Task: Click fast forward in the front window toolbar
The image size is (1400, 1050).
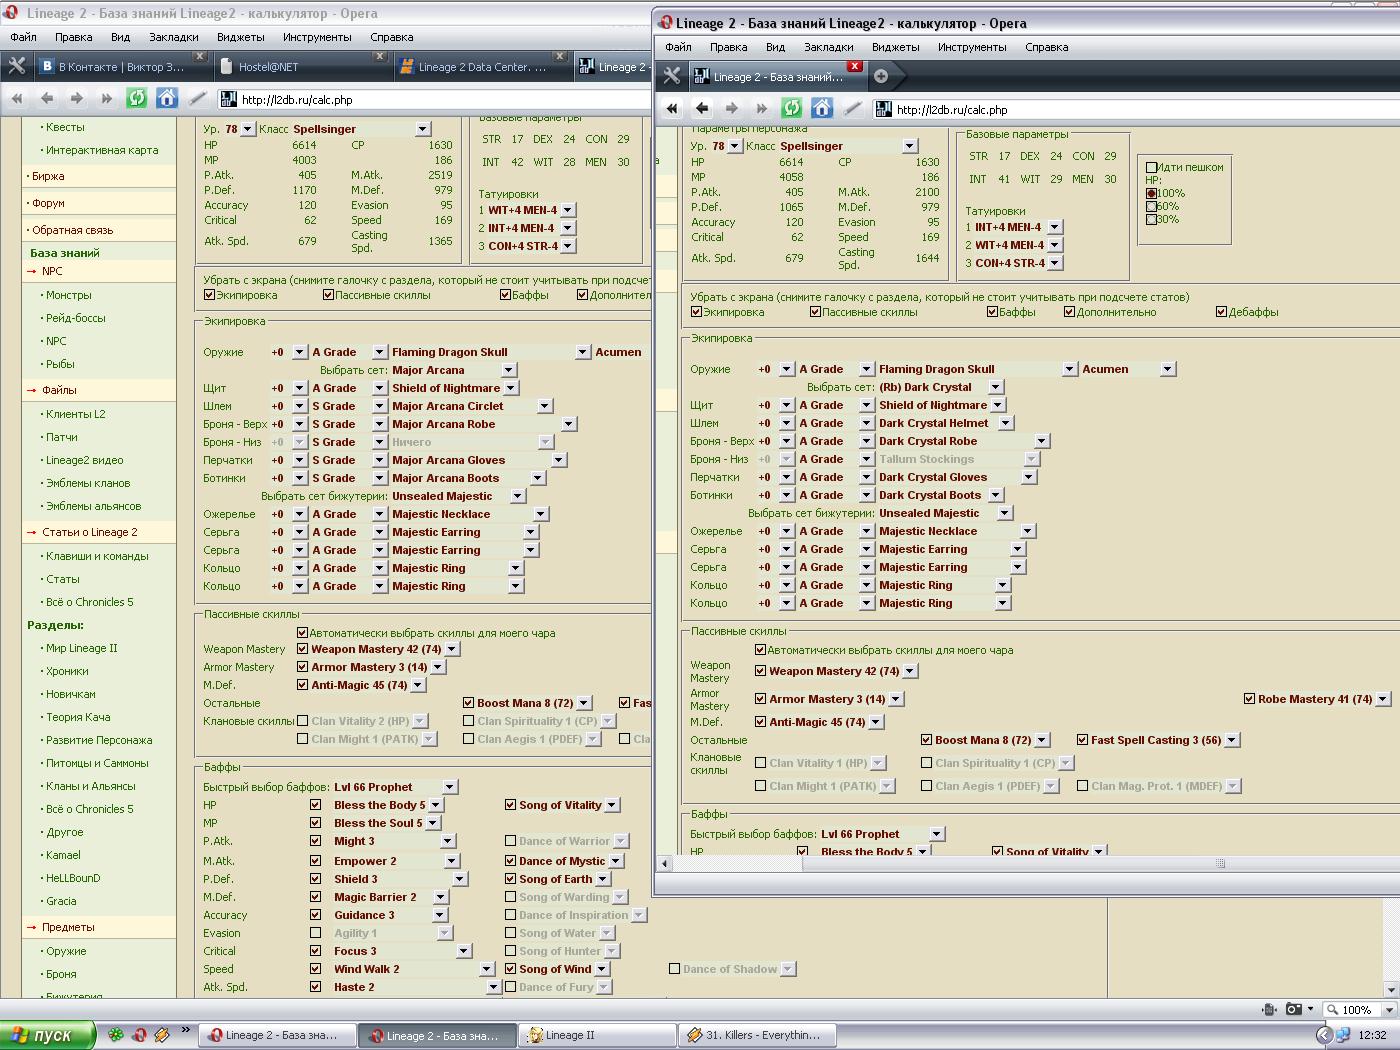Action: point(762,108)
